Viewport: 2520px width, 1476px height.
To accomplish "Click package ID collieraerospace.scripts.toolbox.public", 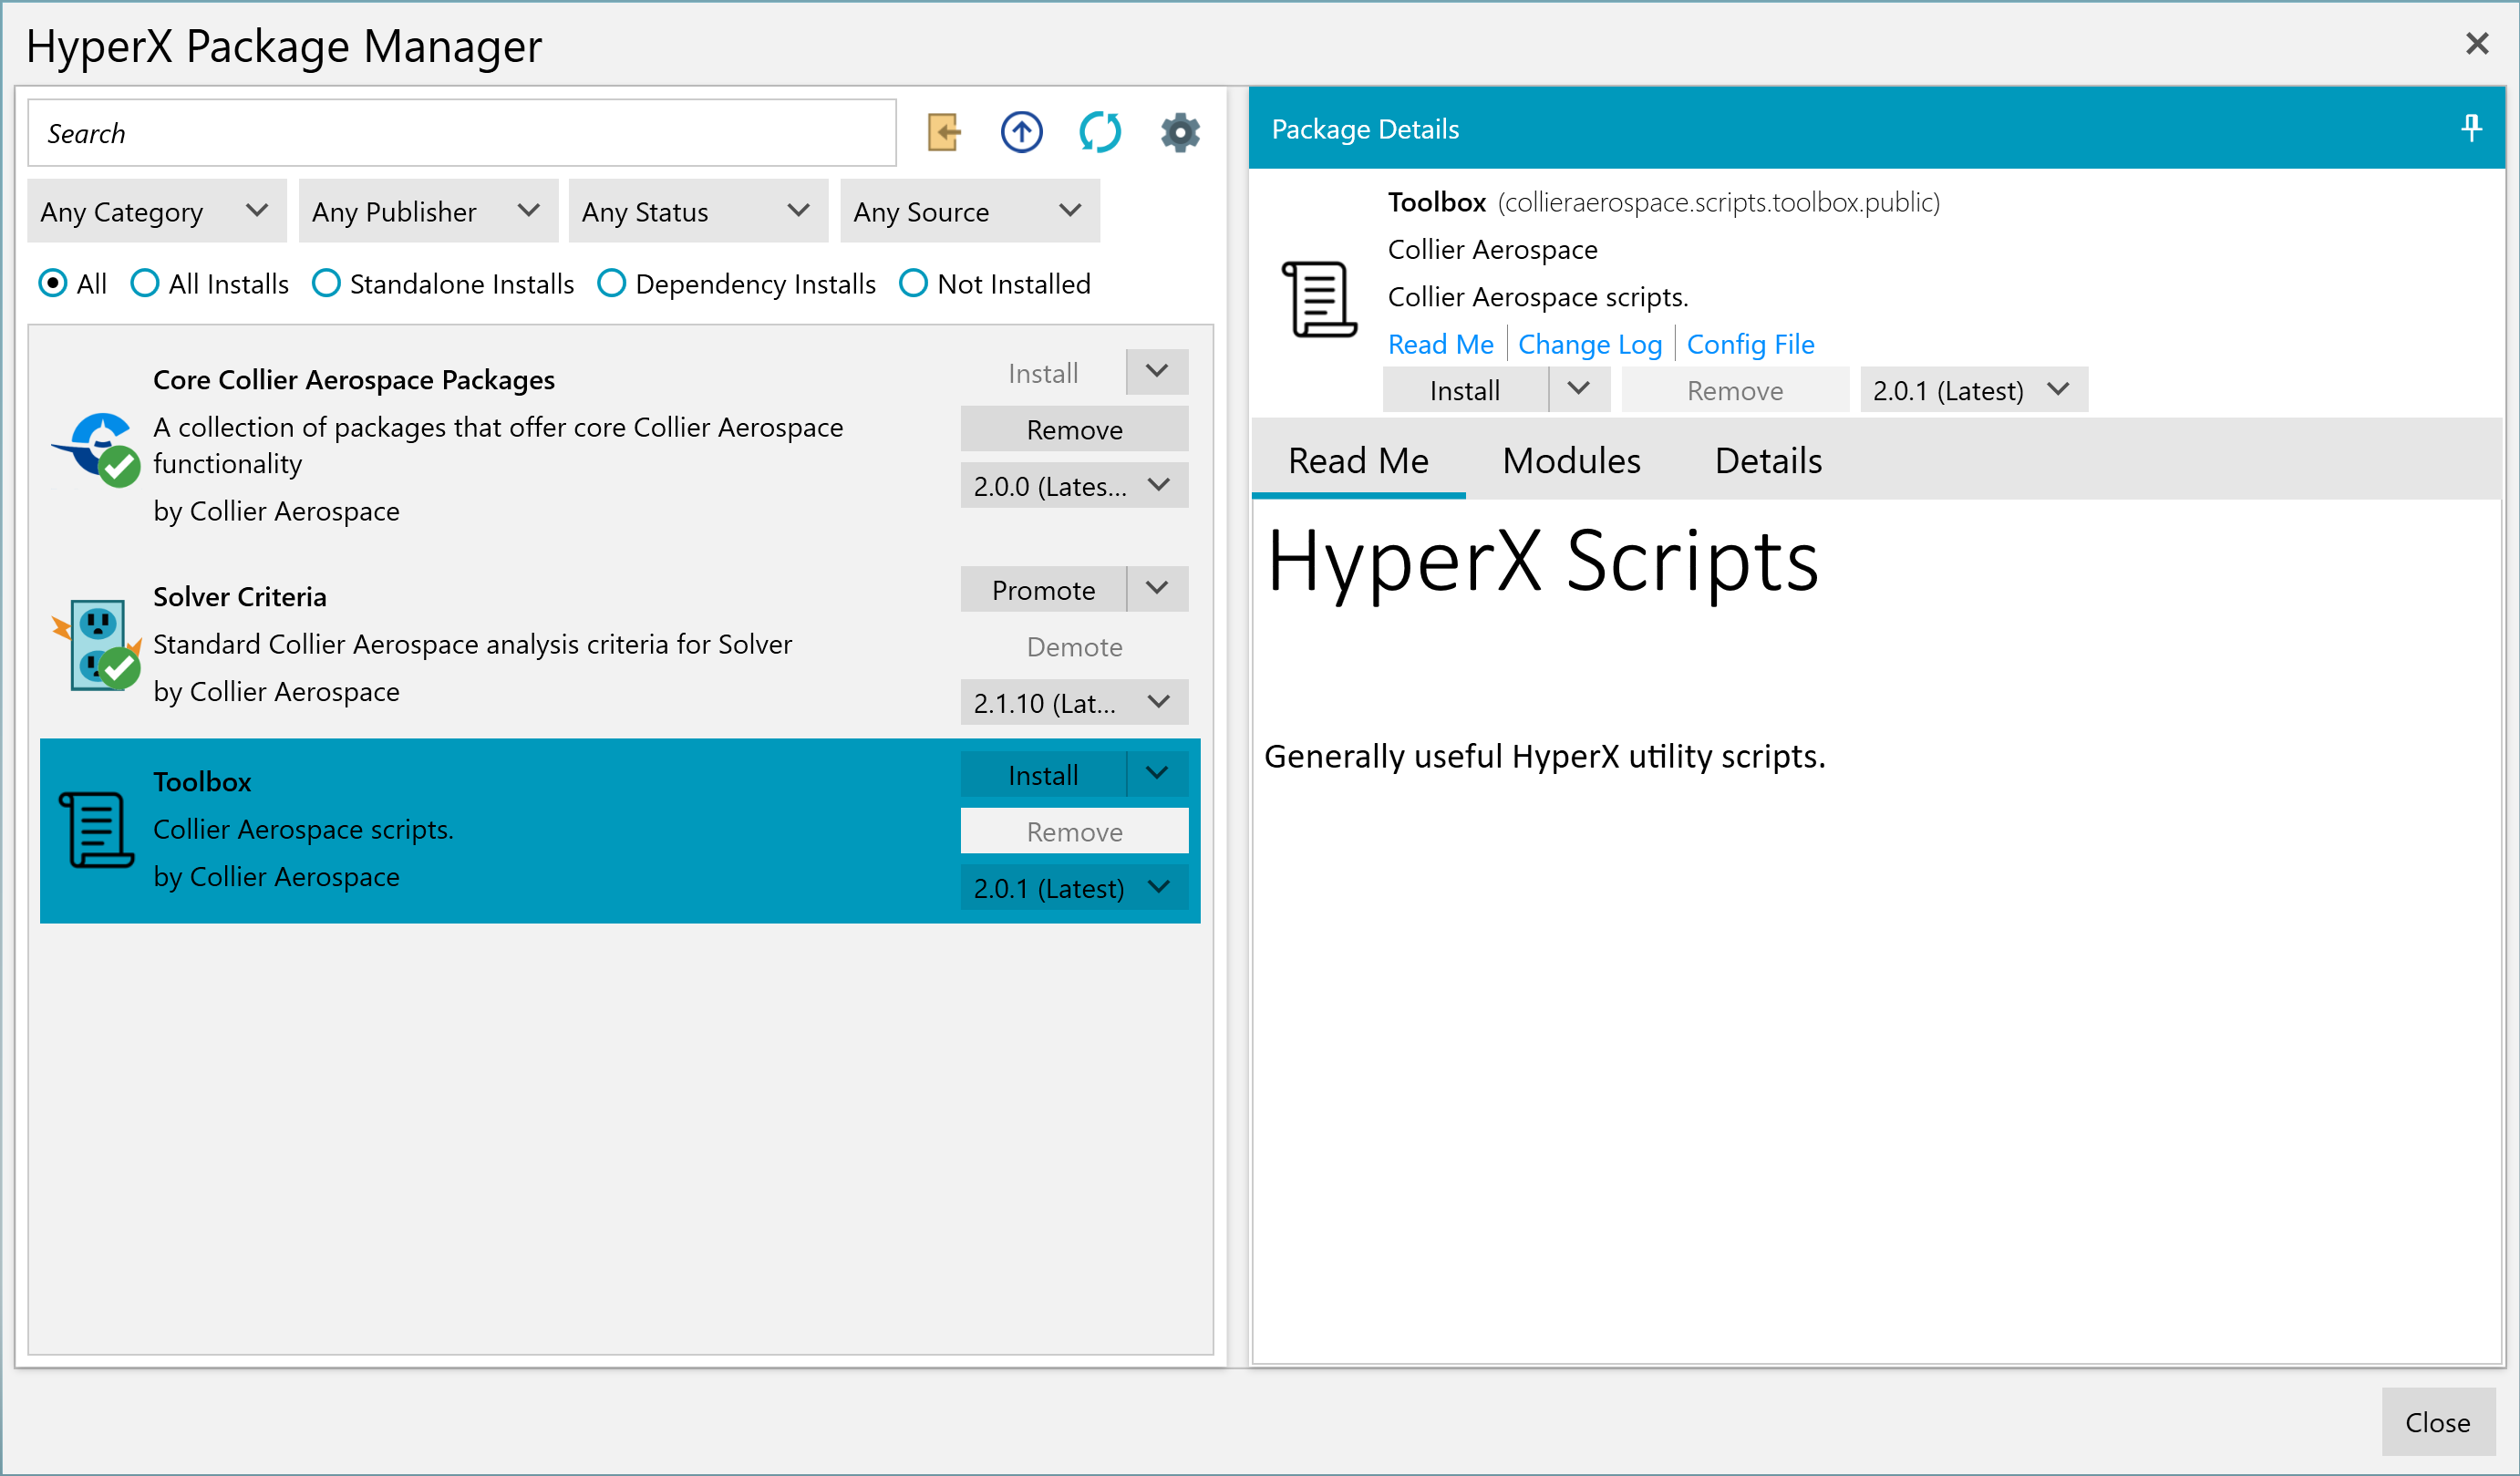I will 1719,202.
